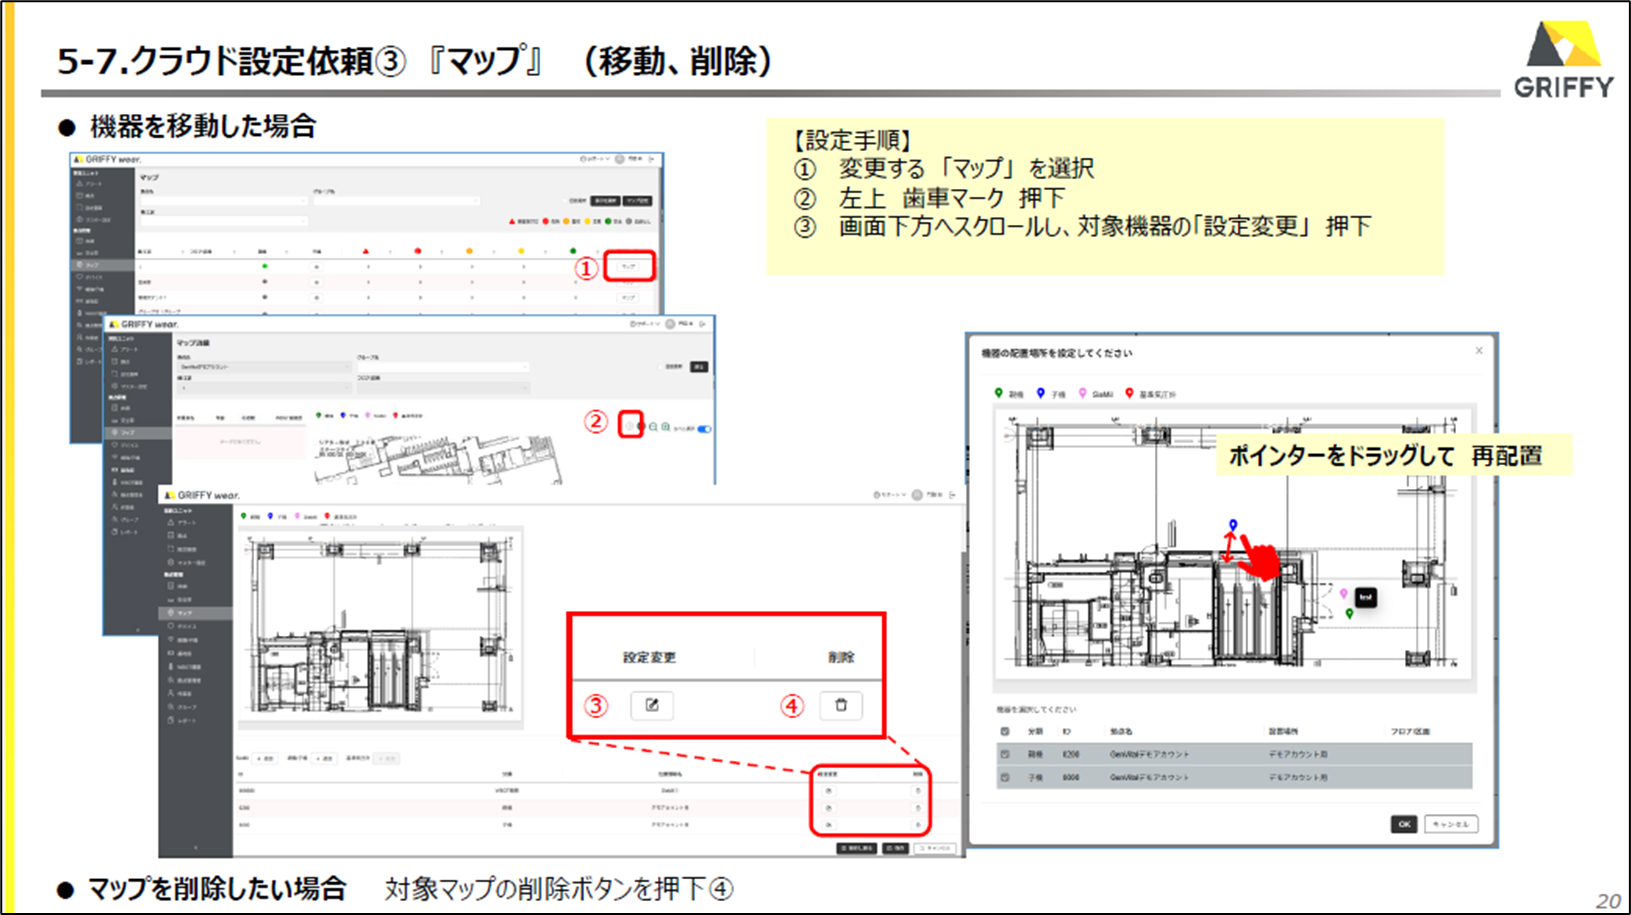Toggle checkbox for device ID 6200 row

point(1005,754)
